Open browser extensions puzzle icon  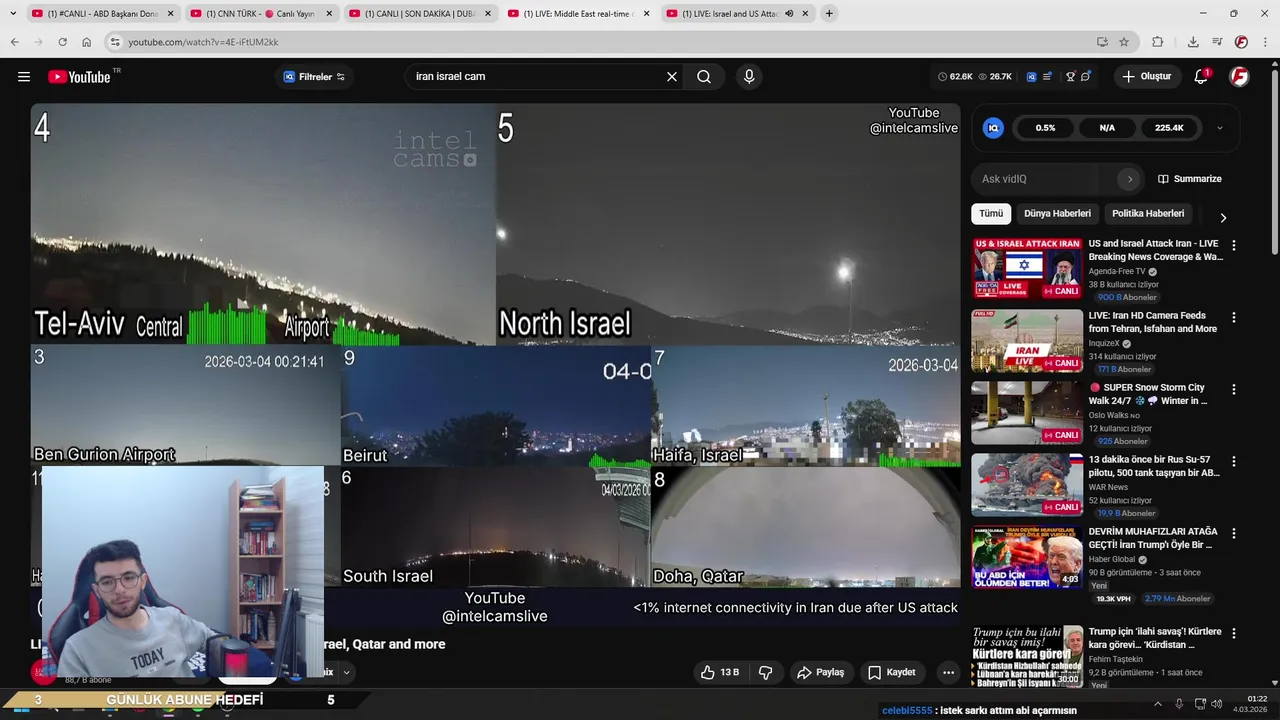pos(1158,42)
